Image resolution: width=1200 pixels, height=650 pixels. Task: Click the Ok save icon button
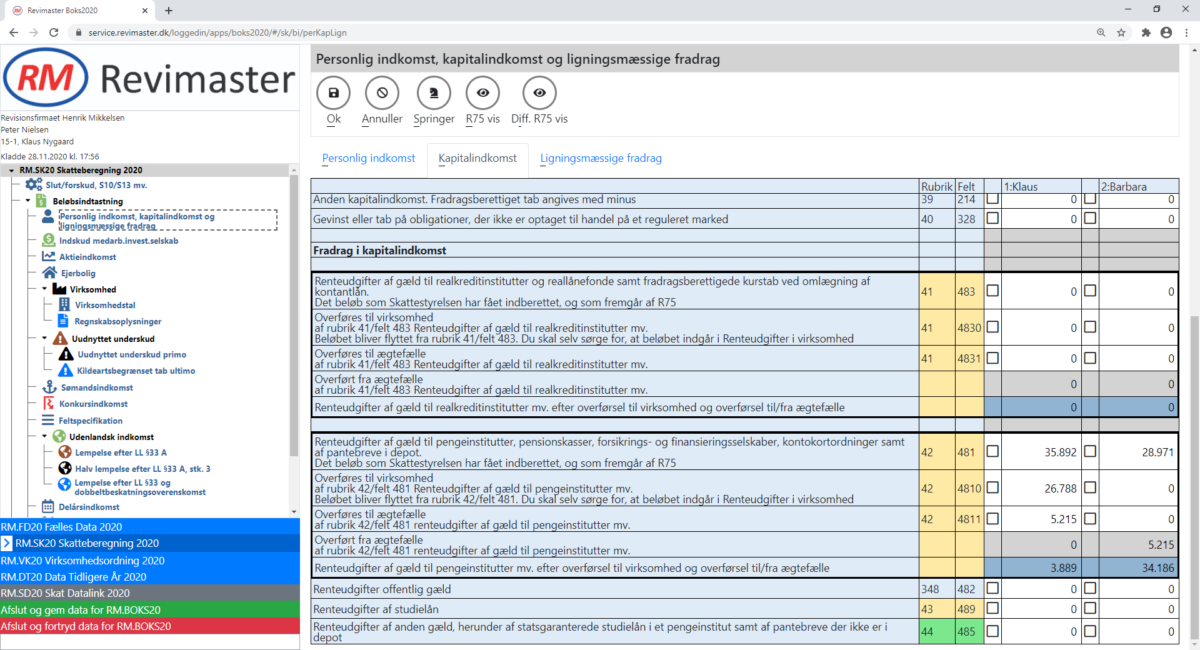point(334,93)
